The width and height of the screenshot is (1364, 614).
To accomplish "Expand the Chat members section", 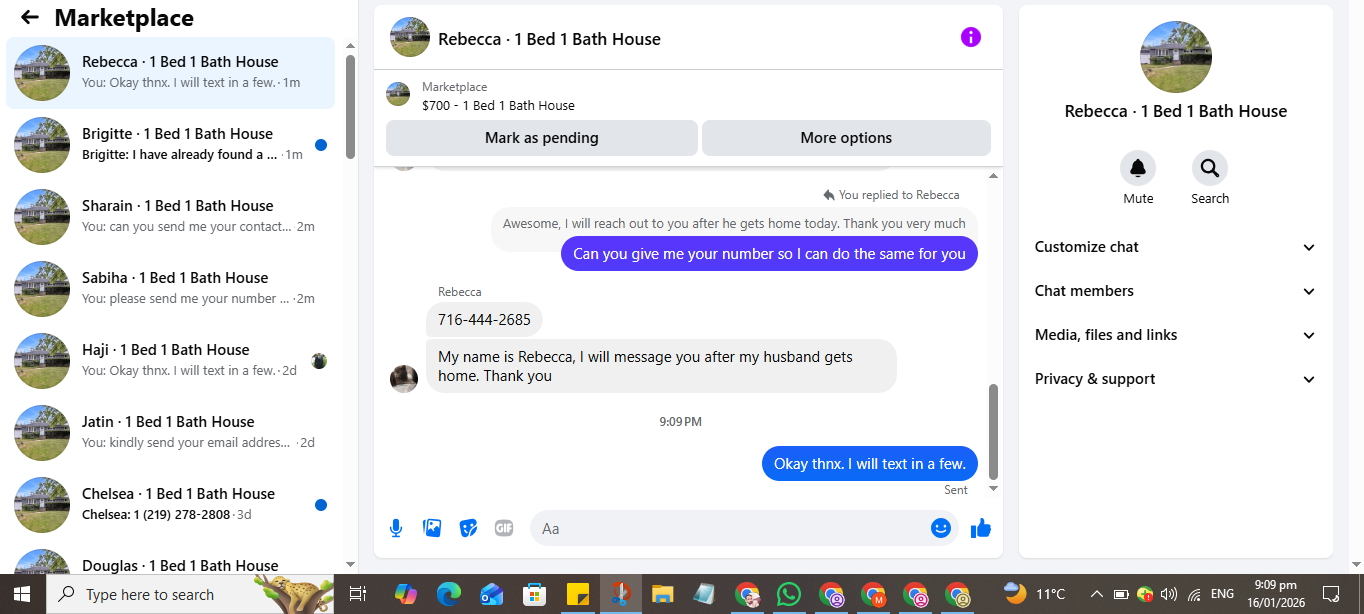I will 1175,291.
